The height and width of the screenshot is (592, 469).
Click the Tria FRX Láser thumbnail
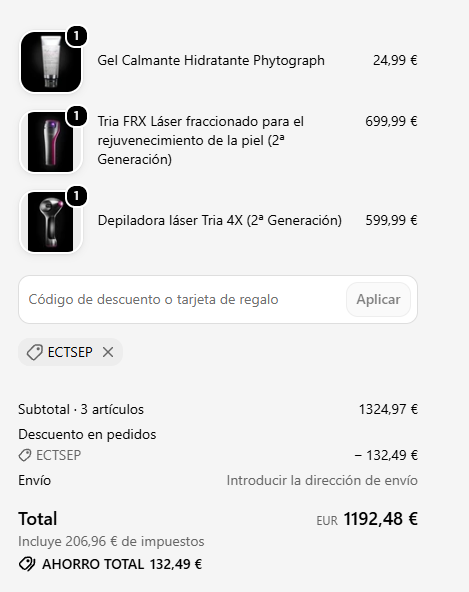(51, 142)
